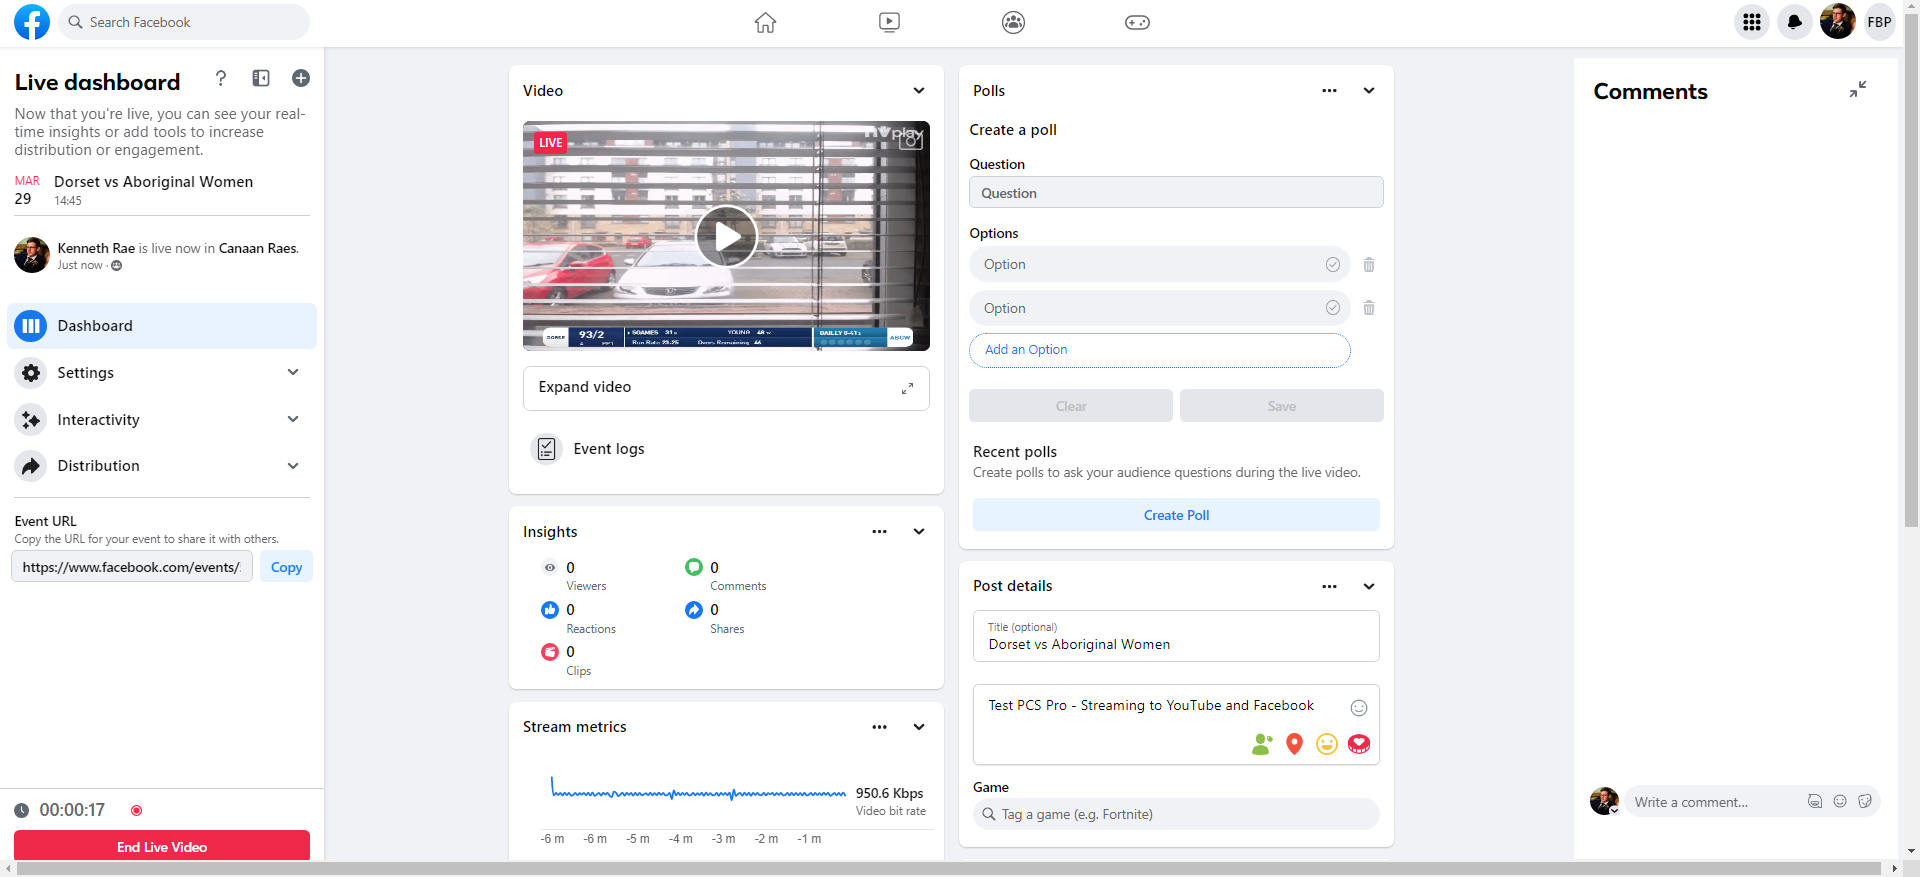
Task: Copy the event URL
Action: [x=286, y=567]
